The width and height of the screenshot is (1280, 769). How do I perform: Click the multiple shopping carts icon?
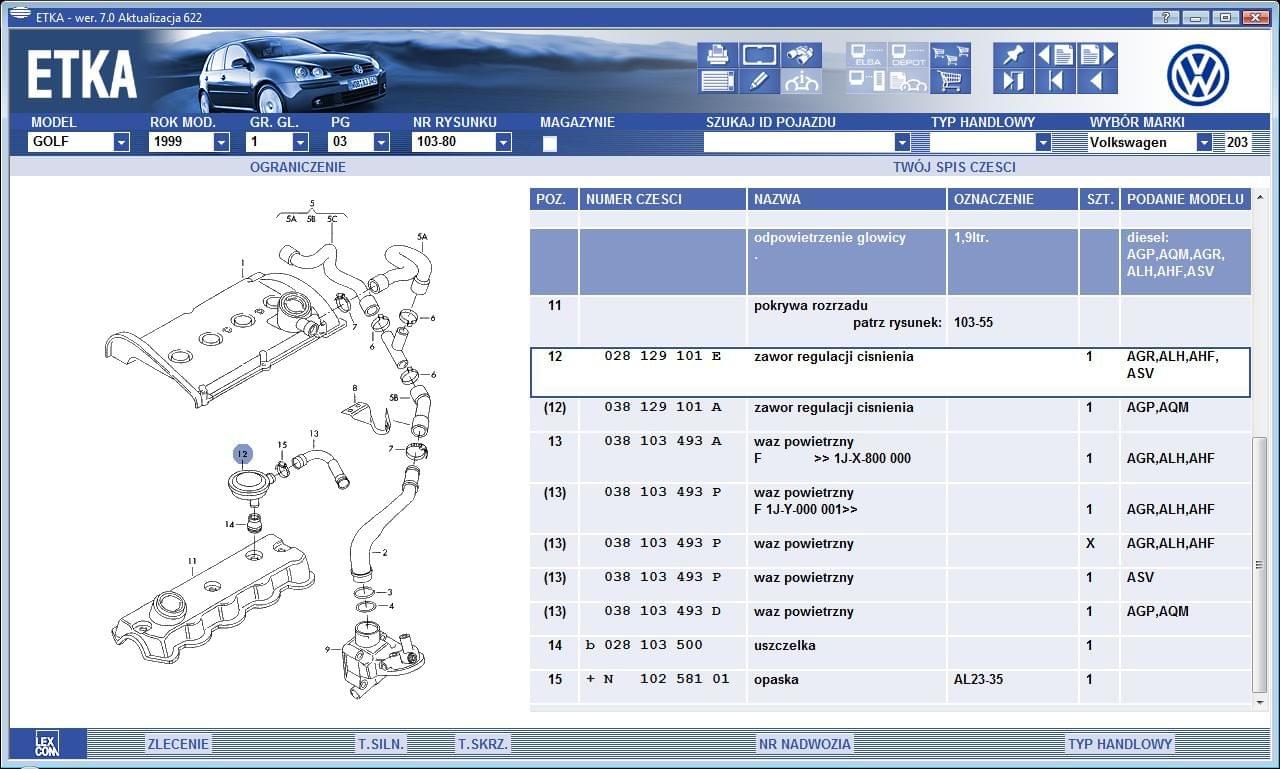click(x=950, y=55)
